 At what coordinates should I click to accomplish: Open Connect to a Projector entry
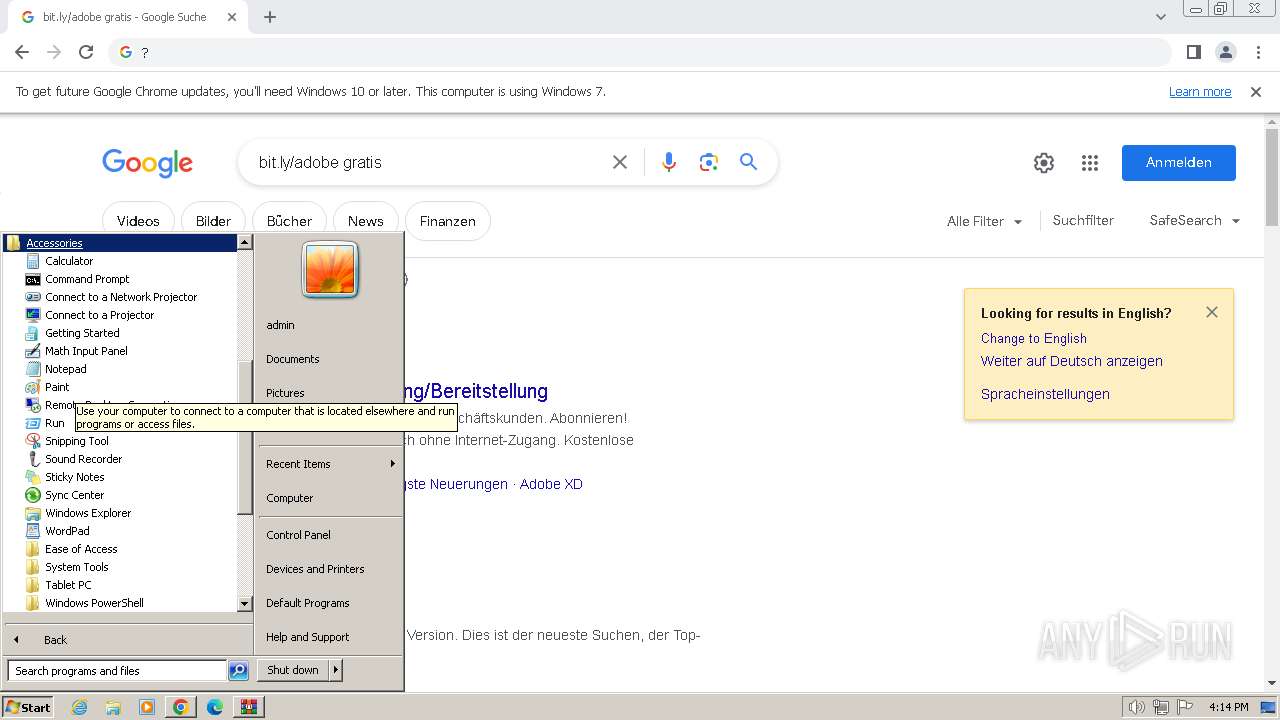click(99, 315)
